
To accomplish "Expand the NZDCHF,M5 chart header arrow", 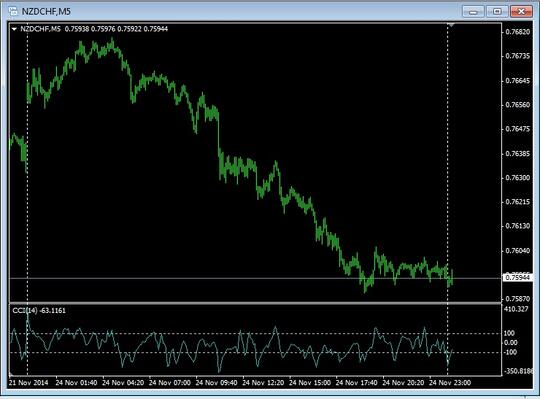I will click(14, 29).
